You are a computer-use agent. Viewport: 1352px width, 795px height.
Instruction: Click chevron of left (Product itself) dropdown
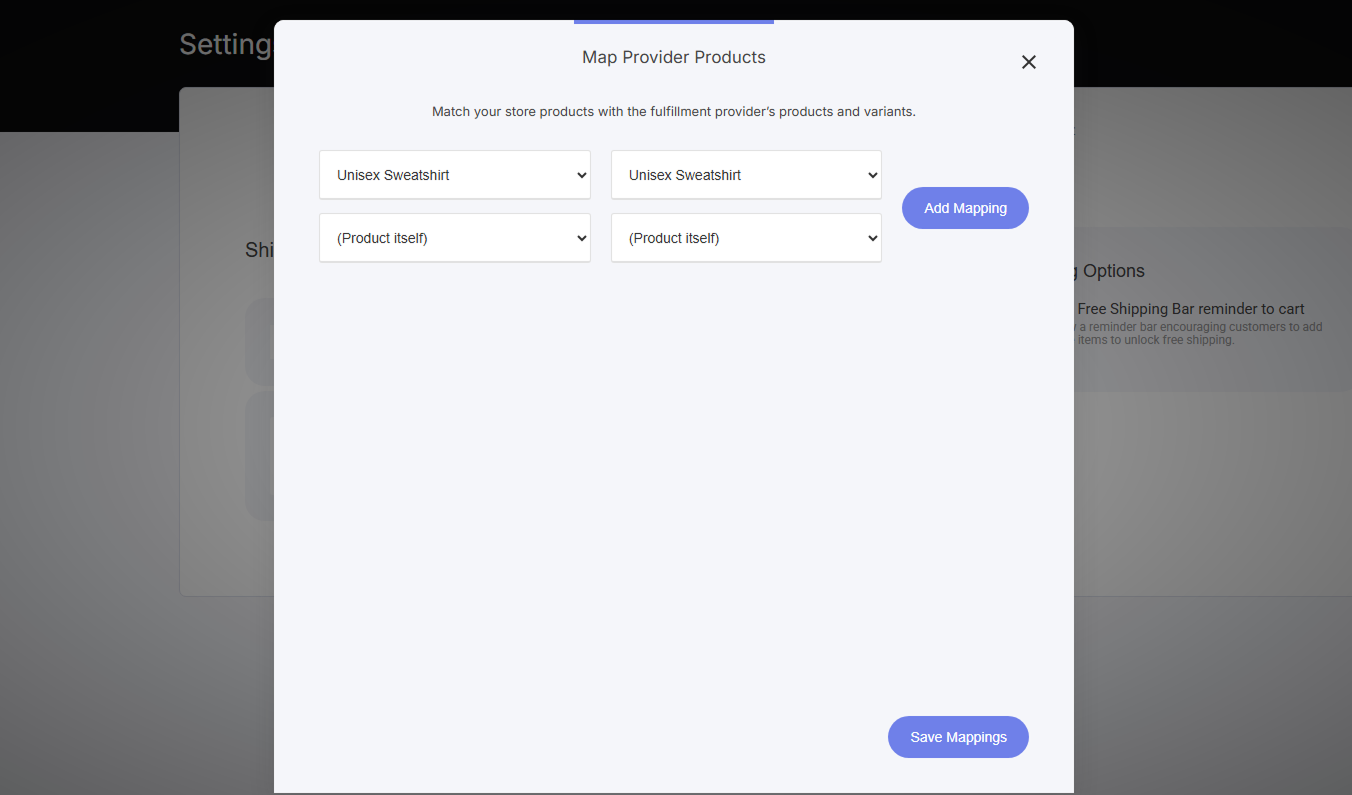click(582, 238)
